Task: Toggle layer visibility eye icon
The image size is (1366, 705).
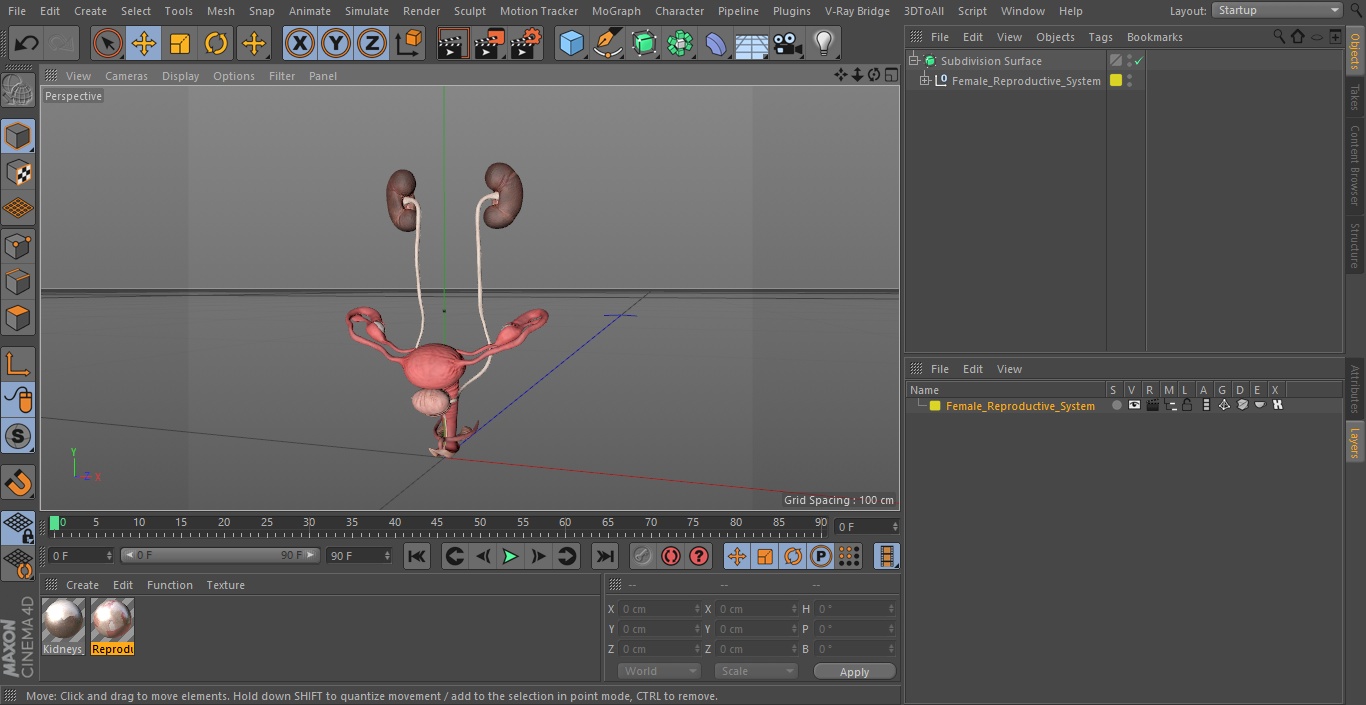Action: tap(1134, 405)
